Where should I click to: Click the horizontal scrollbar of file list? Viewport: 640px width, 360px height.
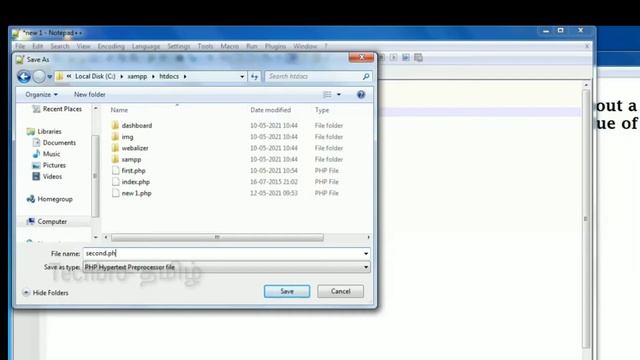click(217, 237)
